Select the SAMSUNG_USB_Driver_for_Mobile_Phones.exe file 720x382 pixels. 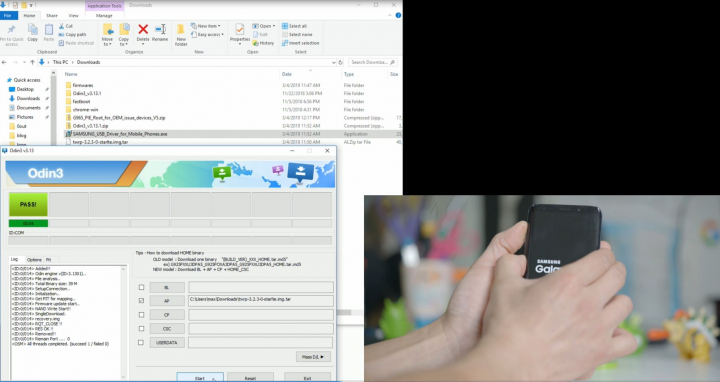[x=120, y=134]
